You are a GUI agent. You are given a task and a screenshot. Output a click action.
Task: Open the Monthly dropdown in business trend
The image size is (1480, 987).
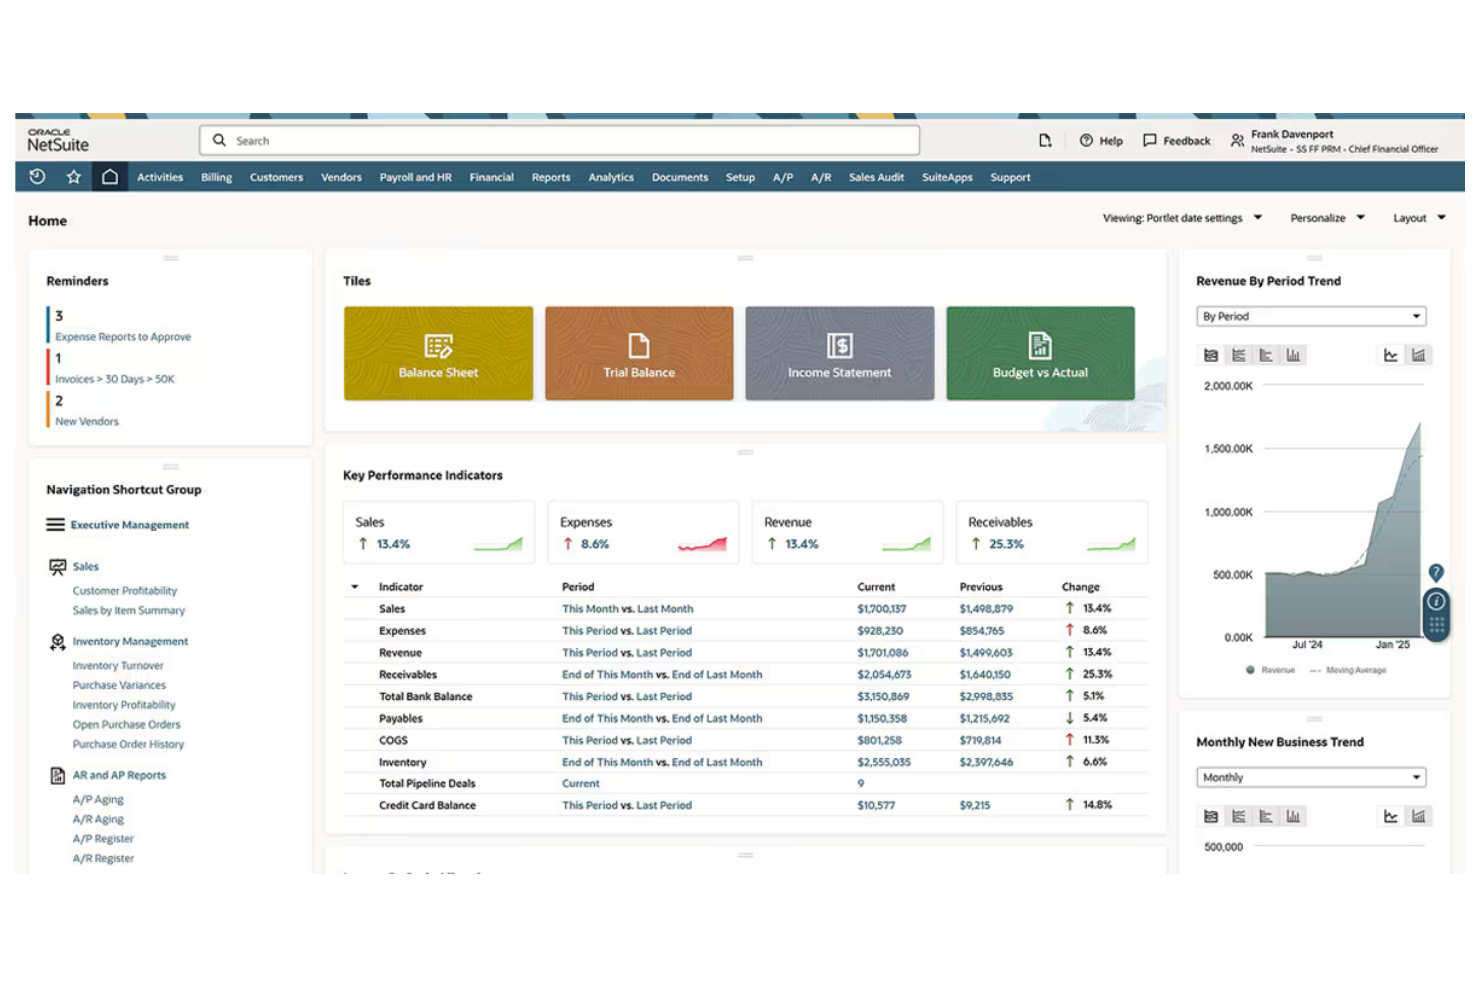1310,777
